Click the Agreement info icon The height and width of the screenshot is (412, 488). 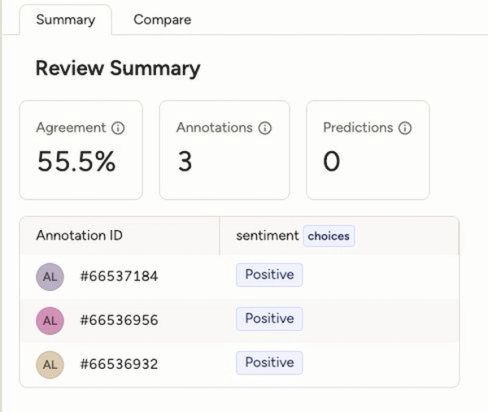(x=118, y=128)
